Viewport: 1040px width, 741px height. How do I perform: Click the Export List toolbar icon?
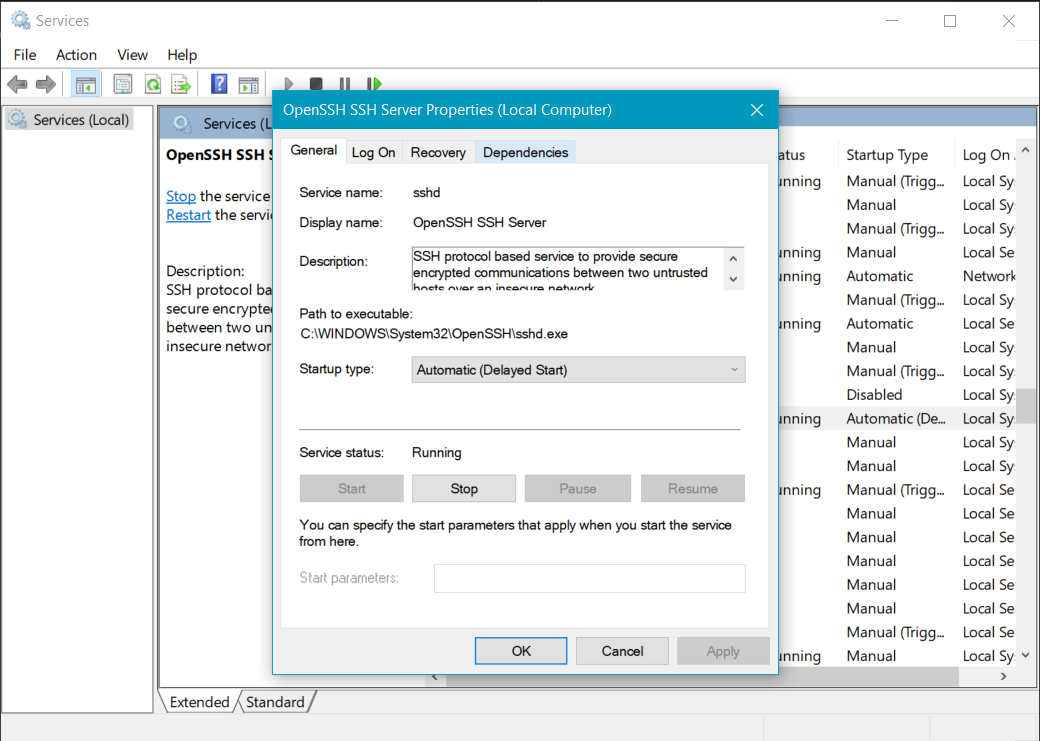coord(181,84)
